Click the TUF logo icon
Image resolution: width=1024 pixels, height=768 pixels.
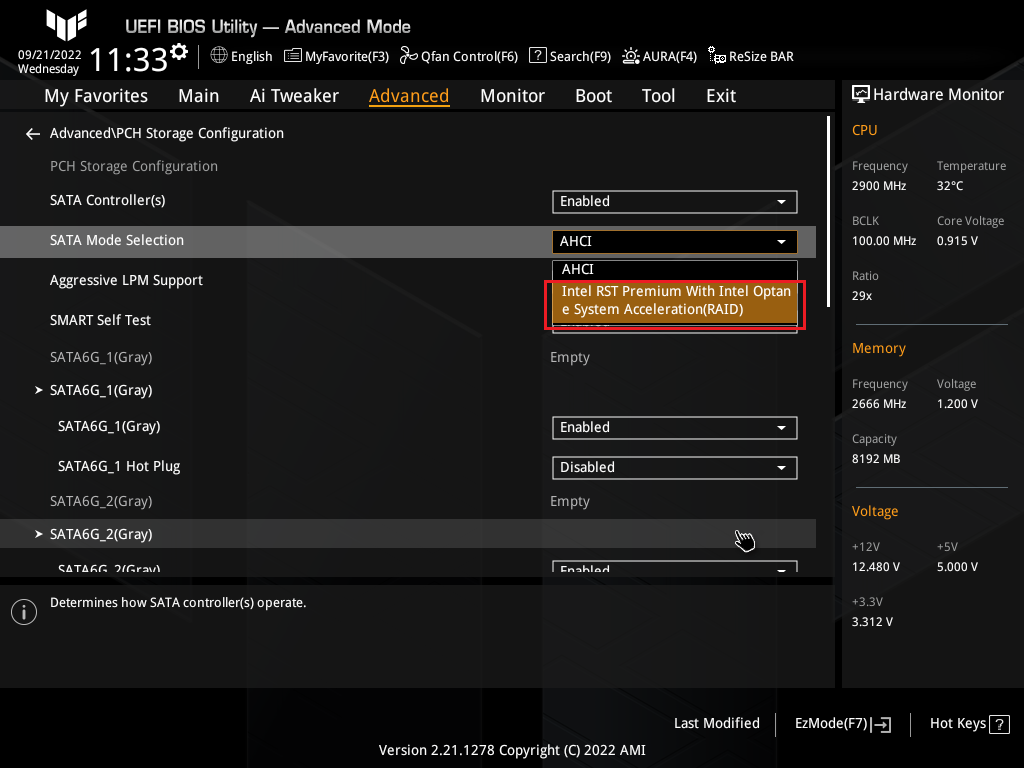[66, 25]
